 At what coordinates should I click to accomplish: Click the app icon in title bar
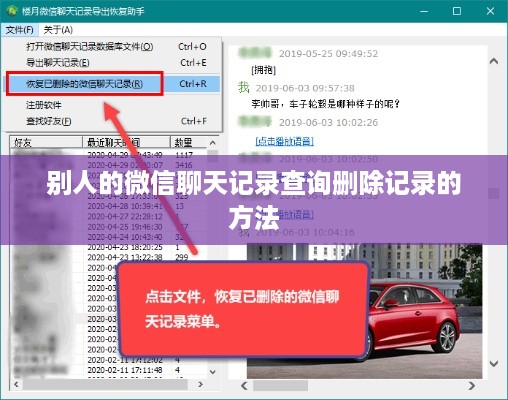[x=12, y=11]
